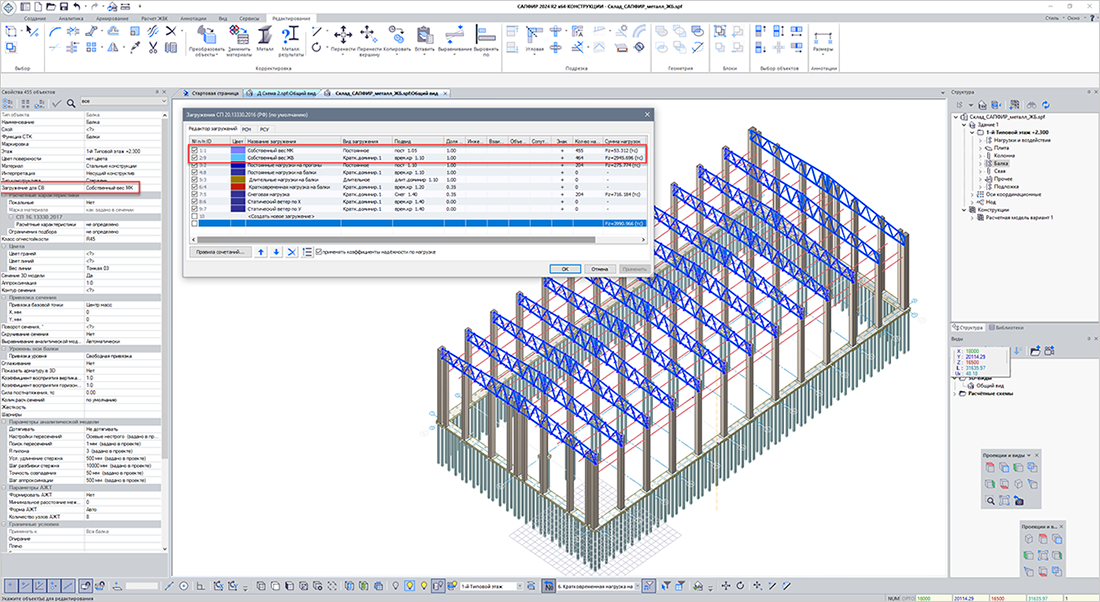Click Отмена in the Загружения dialog
This screenshot has height=602, width=1100.
(x=599, y=269)
